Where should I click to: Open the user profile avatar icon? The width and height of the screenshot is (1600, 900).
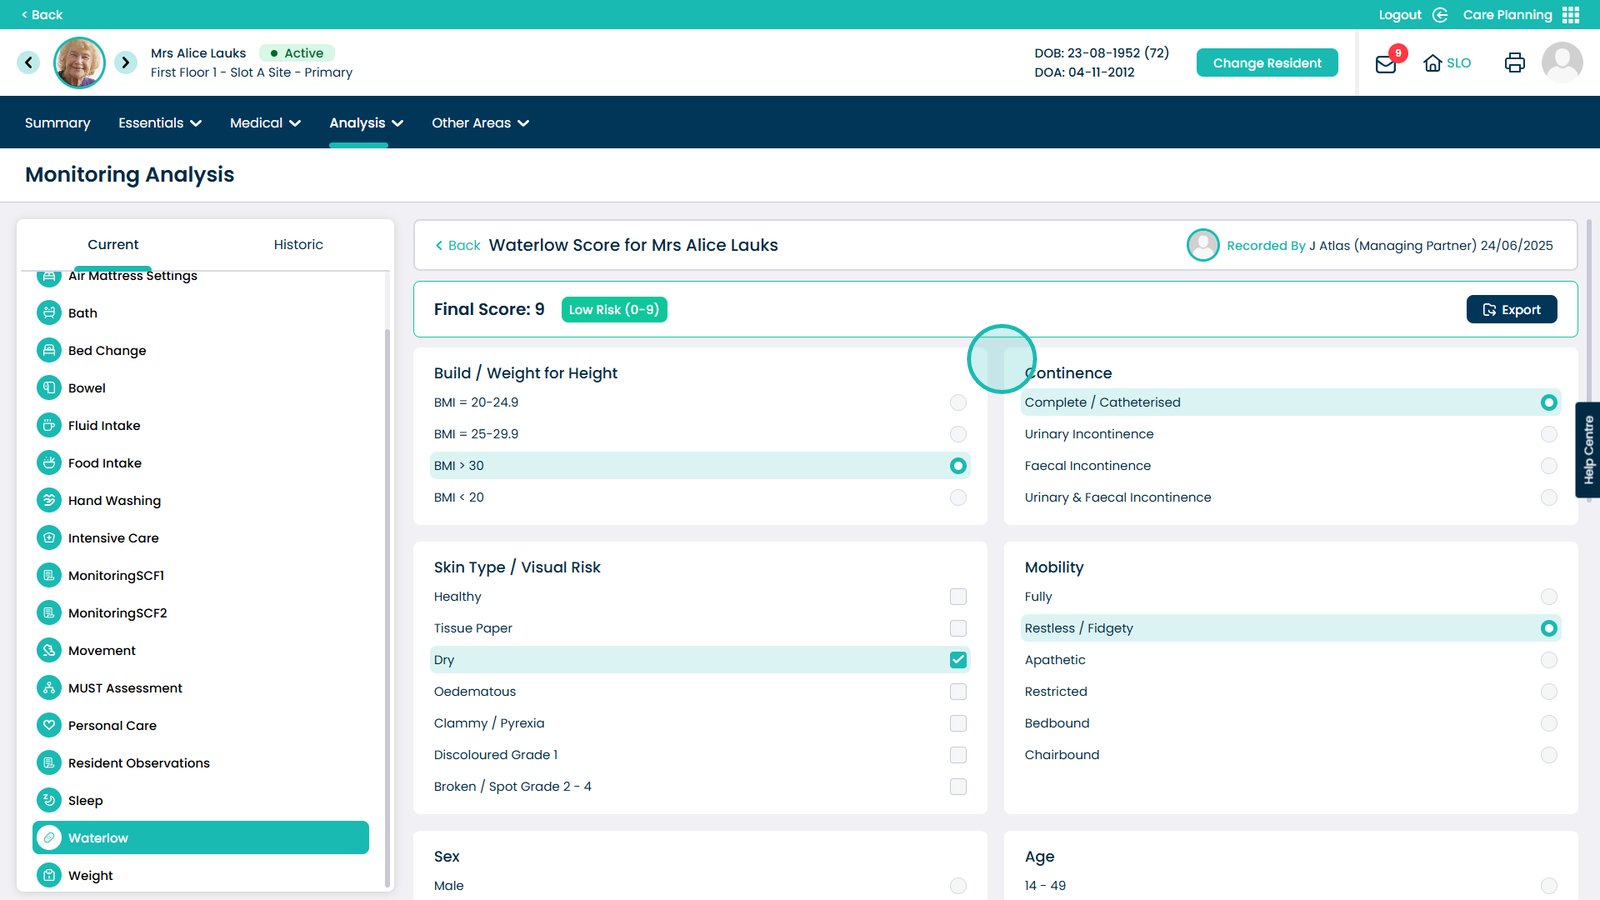pyautogui.click(x=1561, y=63)
